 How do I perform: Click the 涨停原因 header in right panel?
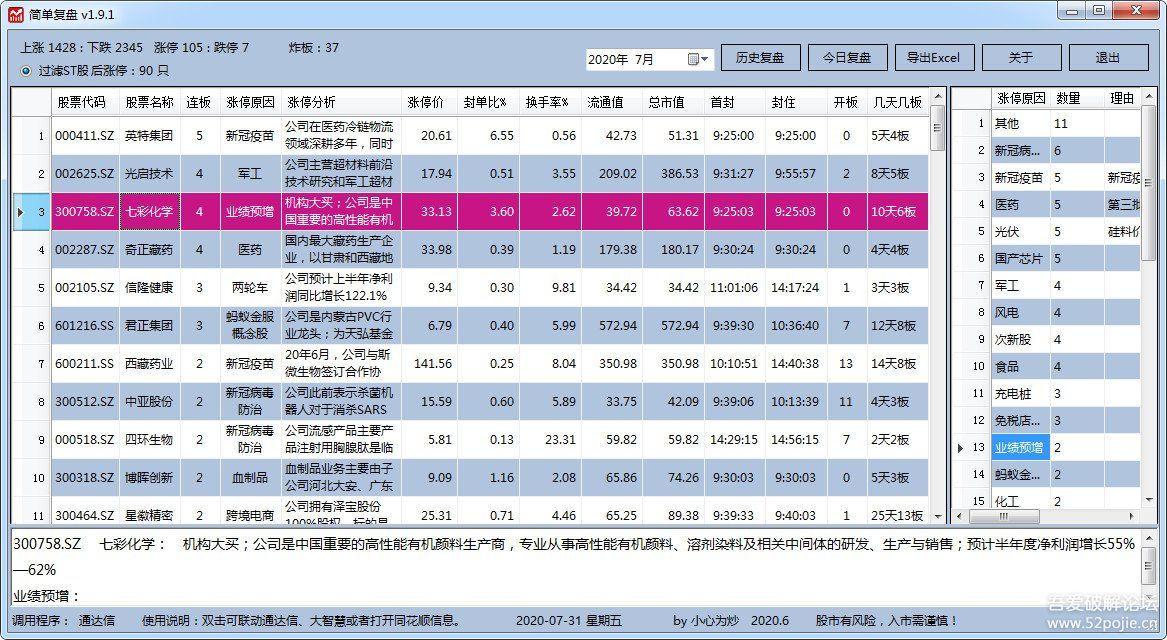point(1021,98)
